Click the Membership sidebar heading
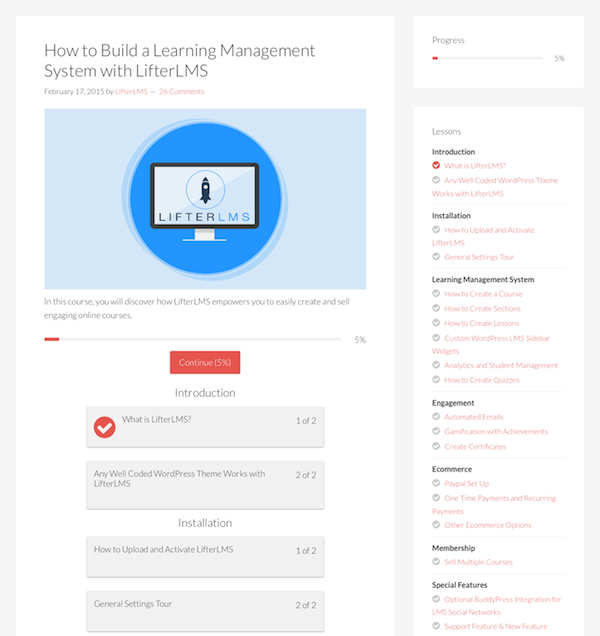Image resolution: width=600 pixels, height=636 pixels. (453, 548)
